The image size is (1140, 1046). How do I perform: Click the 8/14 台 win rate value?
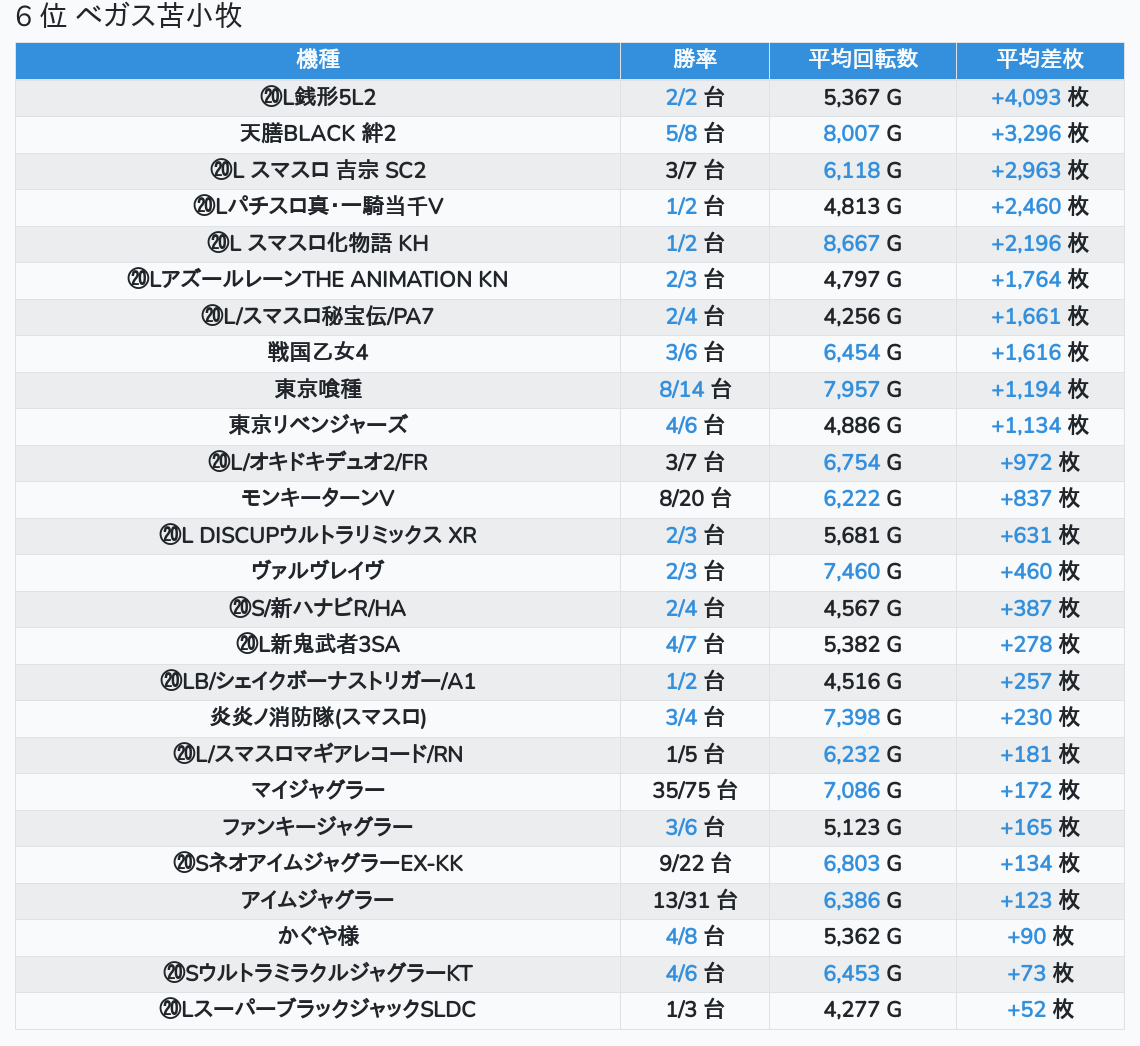(694, 389)
